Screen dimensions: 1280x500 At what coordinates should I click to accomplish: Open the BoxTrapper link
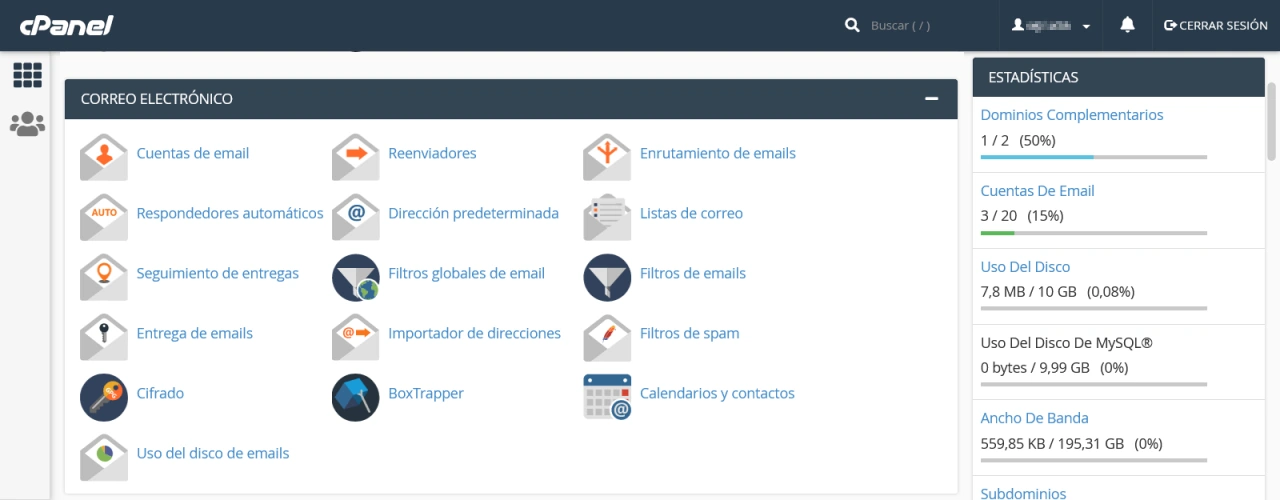426,393
